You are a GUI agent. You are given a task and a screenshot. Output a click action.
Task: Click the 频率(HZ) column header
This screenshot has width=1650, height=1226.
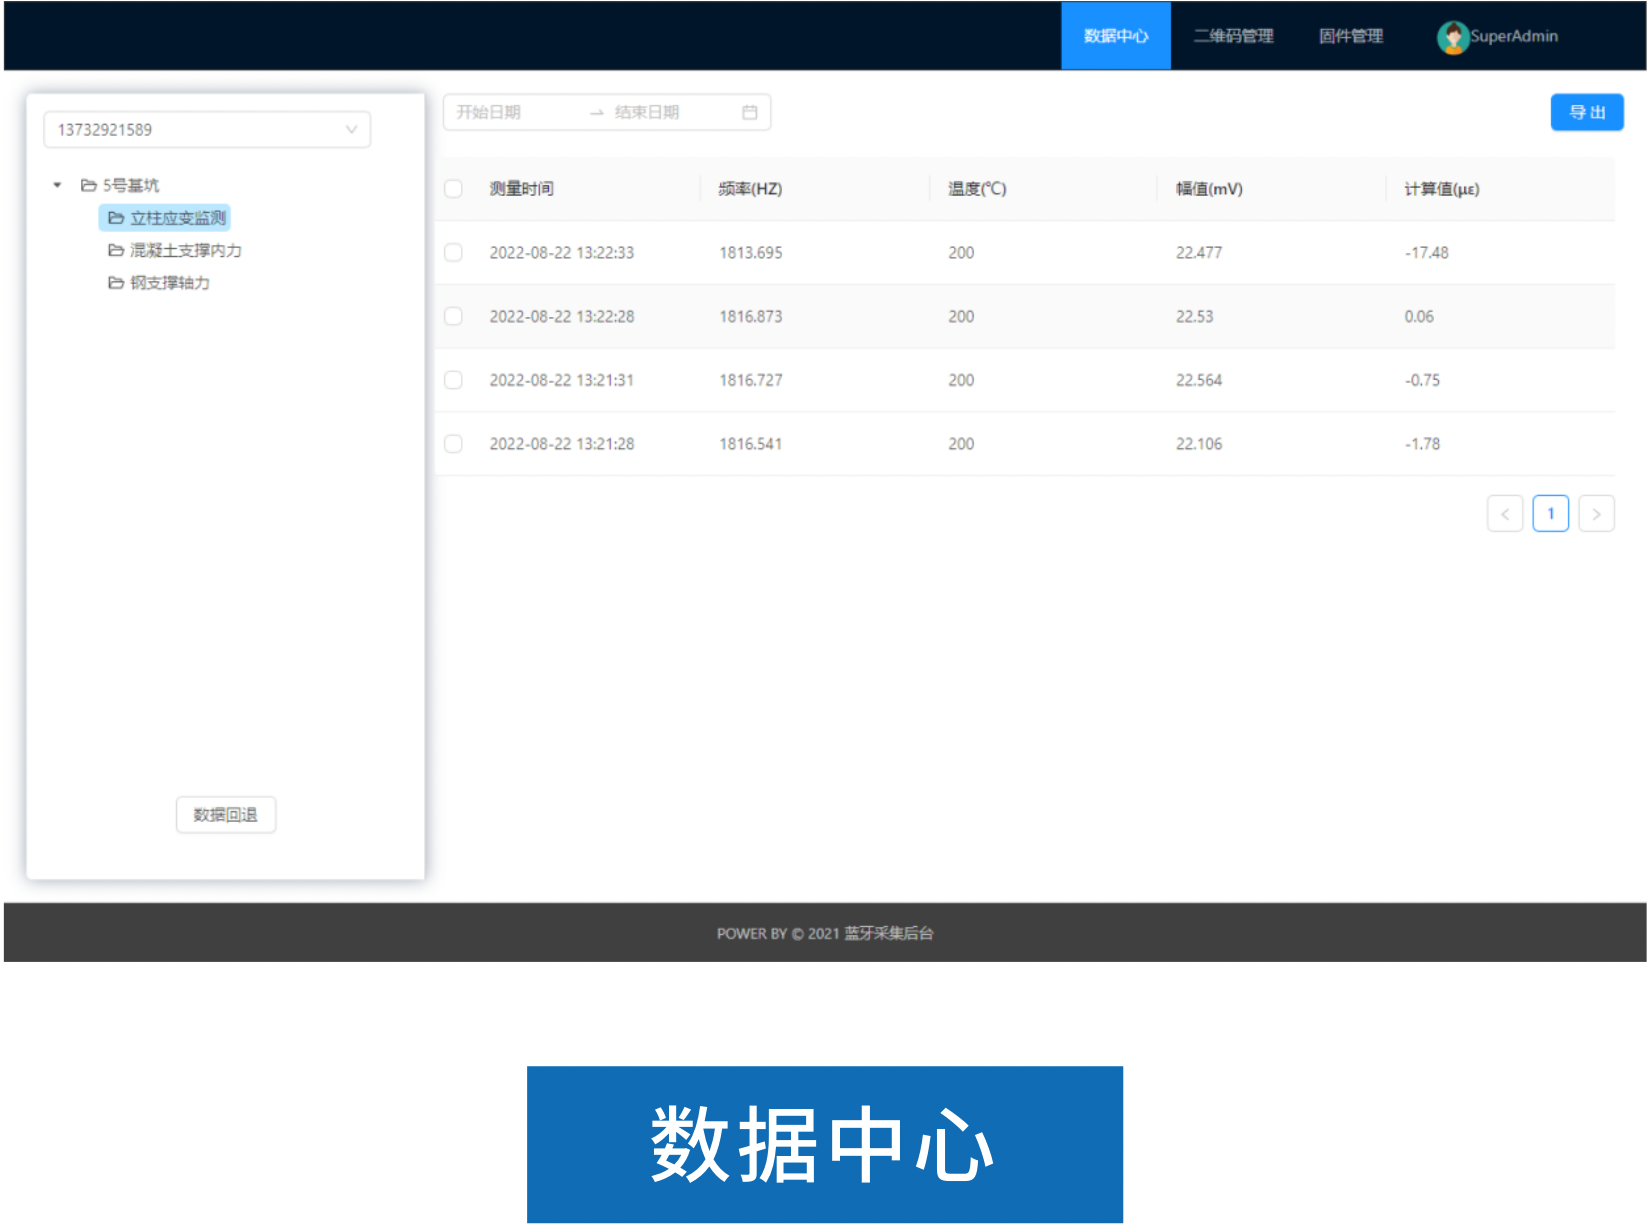pyautogui.click(x=750, y=189)
